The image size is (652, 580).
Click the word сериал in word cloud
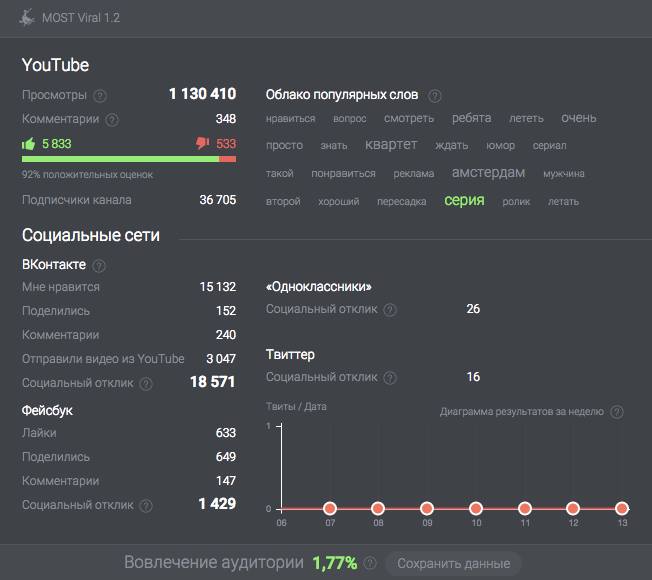coord(549,146)
